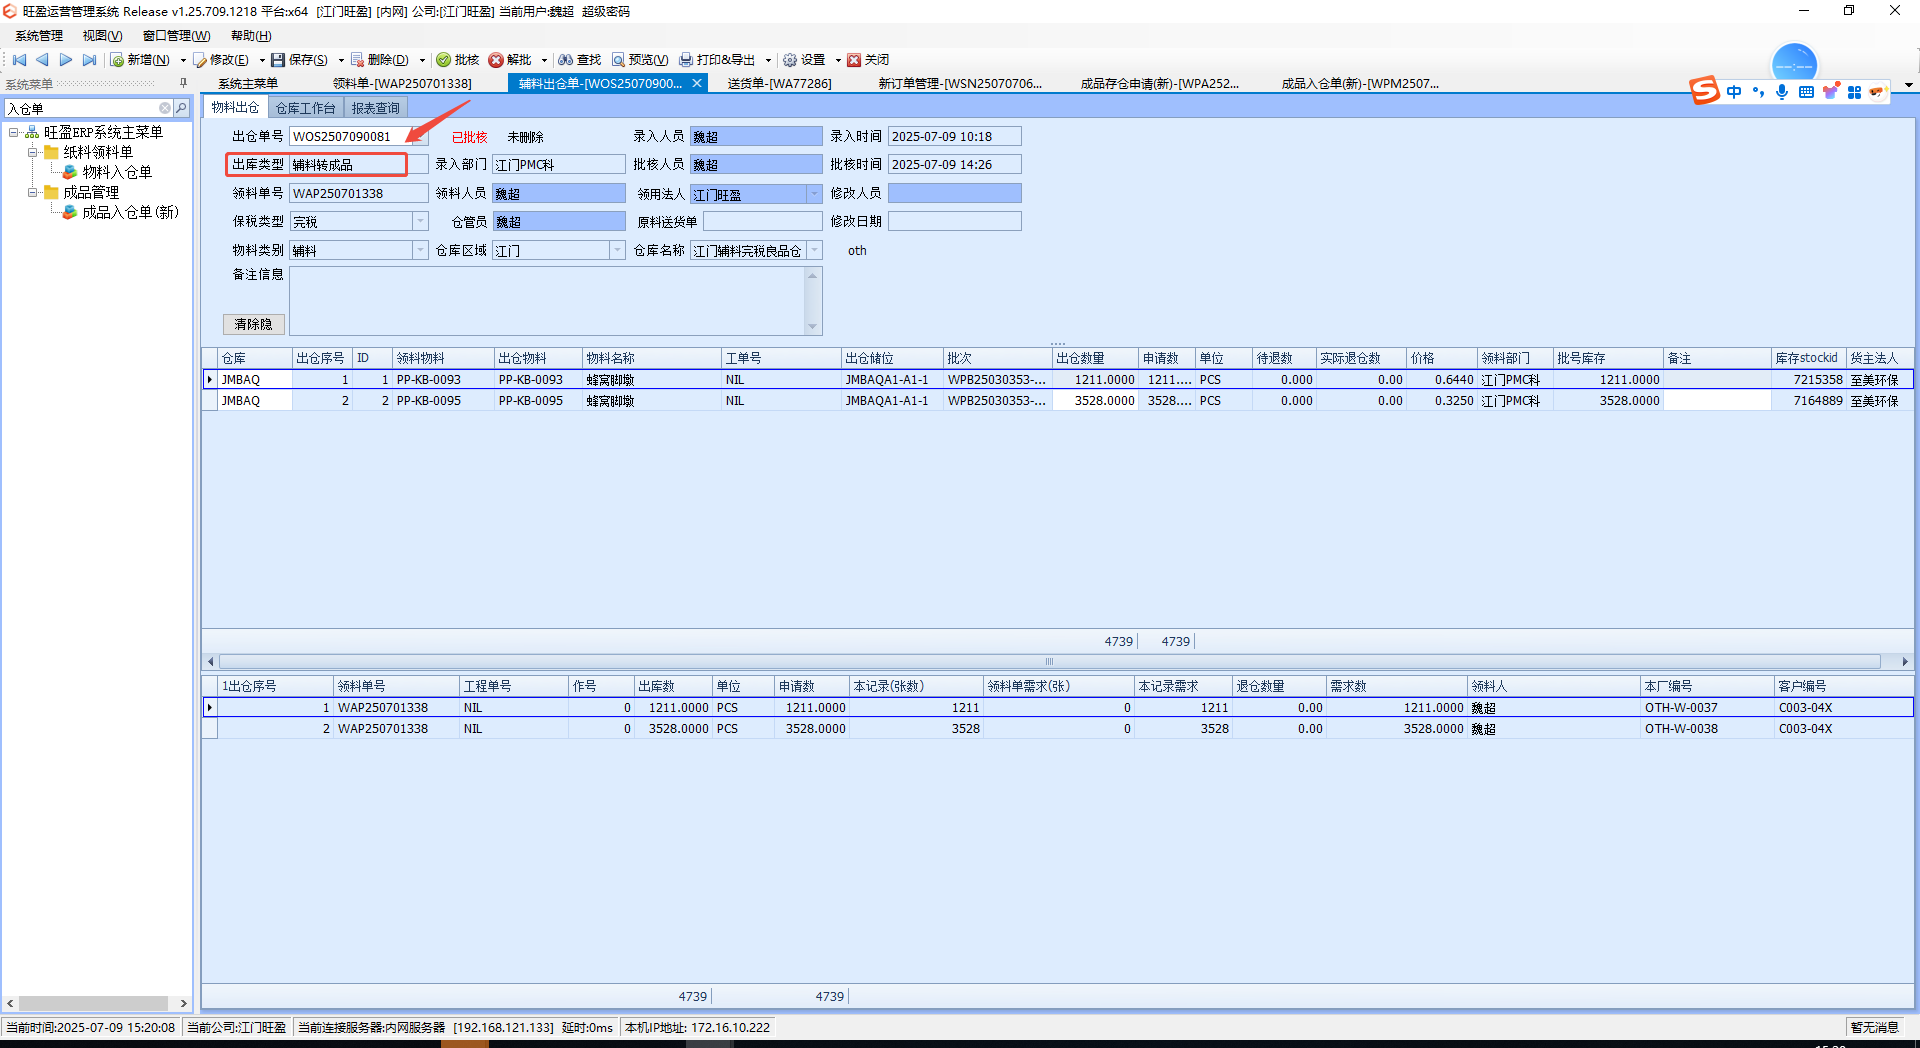
Task: Click the 解批 unapprove button
Action: pos(510,60)
